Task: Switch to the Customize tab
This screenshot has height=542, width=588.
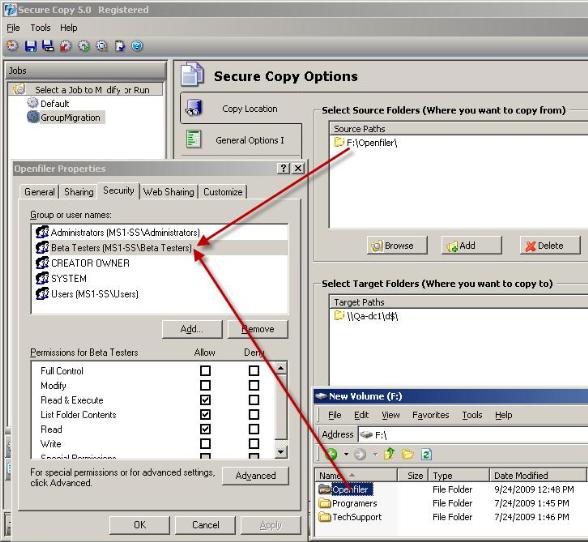Action: coord(223,192)
